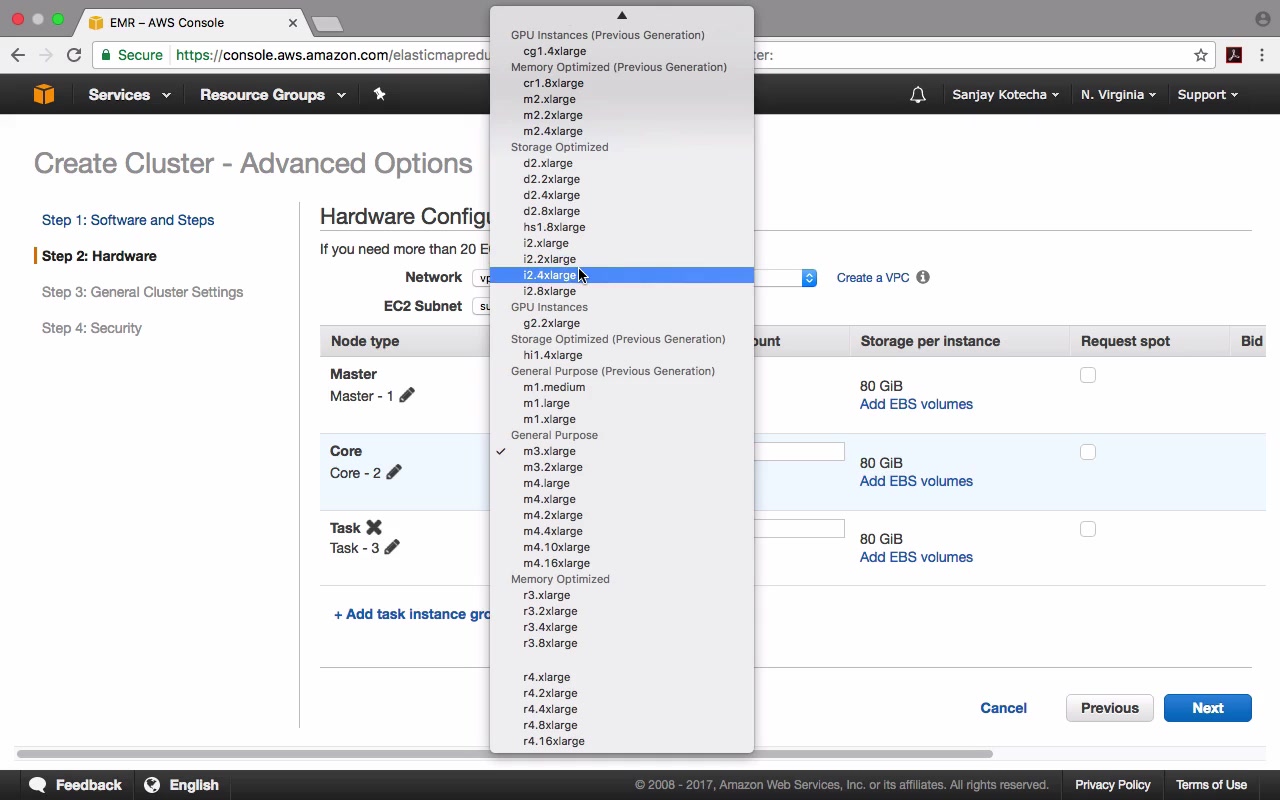Choose r4.xlarge from the list
This screenshot has width=1280, height=800.
click(621, 677)
